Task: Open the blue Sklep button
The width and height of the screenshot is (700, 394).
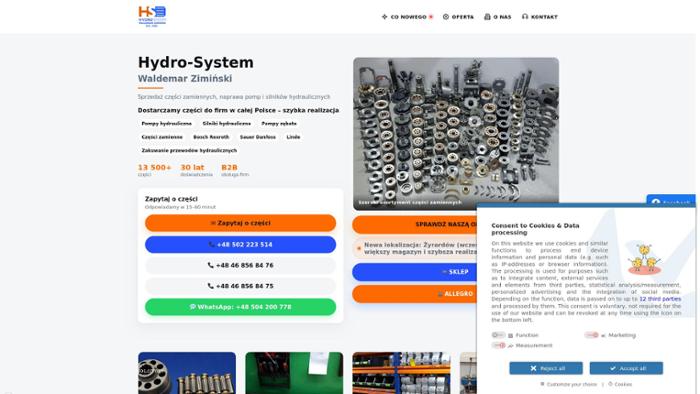Action: [414, 272]
